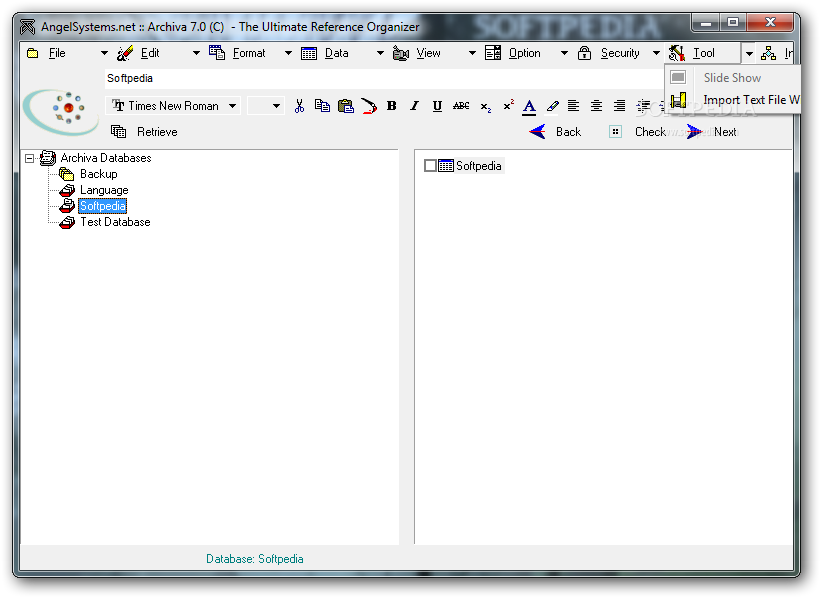
Task: Center-align the text
Action: (x=596, y=106)
